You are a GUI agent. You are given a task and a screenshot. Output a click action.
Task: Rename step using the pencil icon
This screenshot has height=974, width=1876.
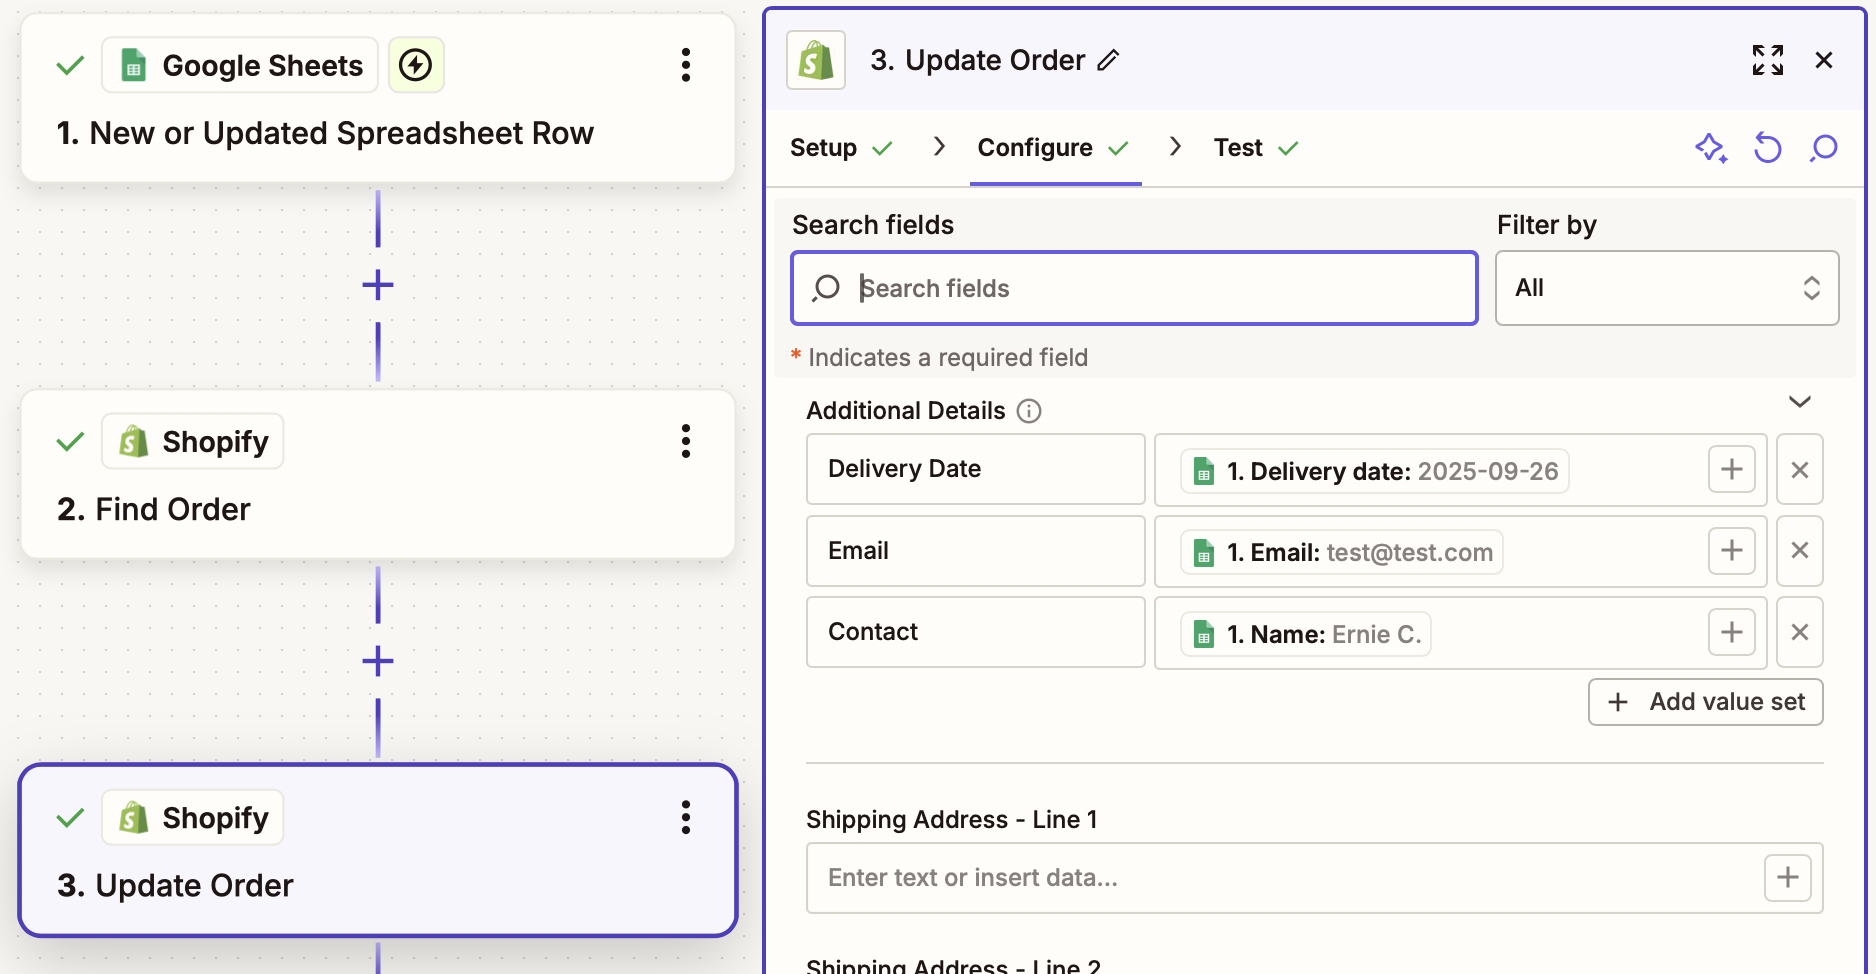[x=1108, y=61]
